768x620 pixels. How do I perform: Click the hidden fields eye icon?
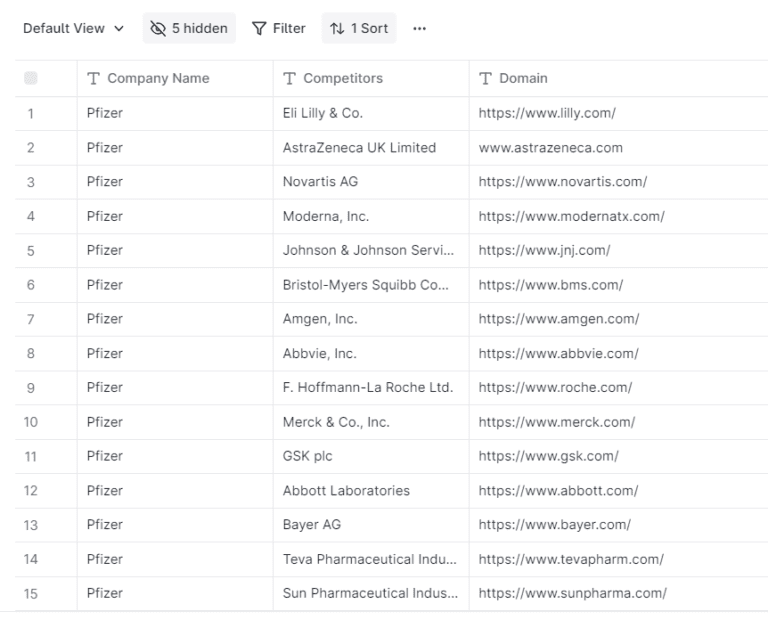coord(158,28)
